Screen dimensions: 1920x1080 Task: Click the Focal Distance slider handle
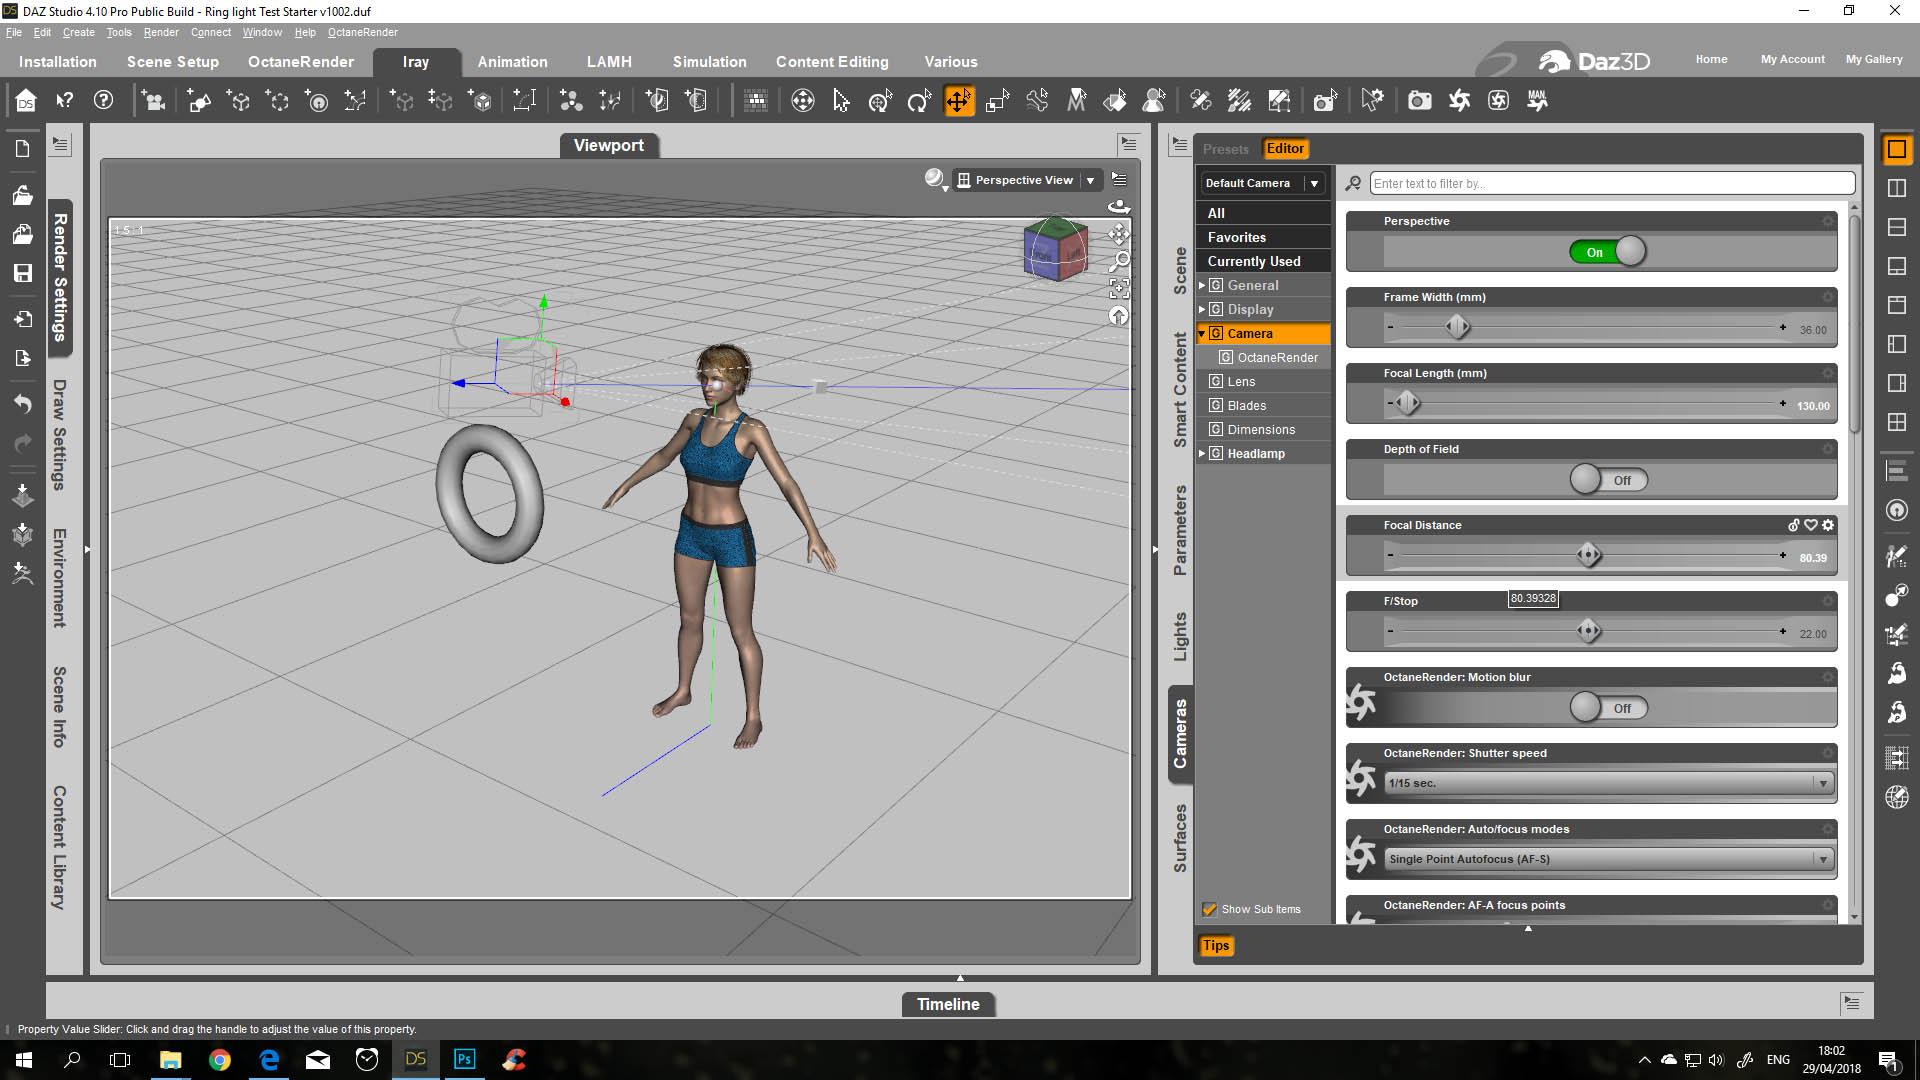coord(1588,556)
